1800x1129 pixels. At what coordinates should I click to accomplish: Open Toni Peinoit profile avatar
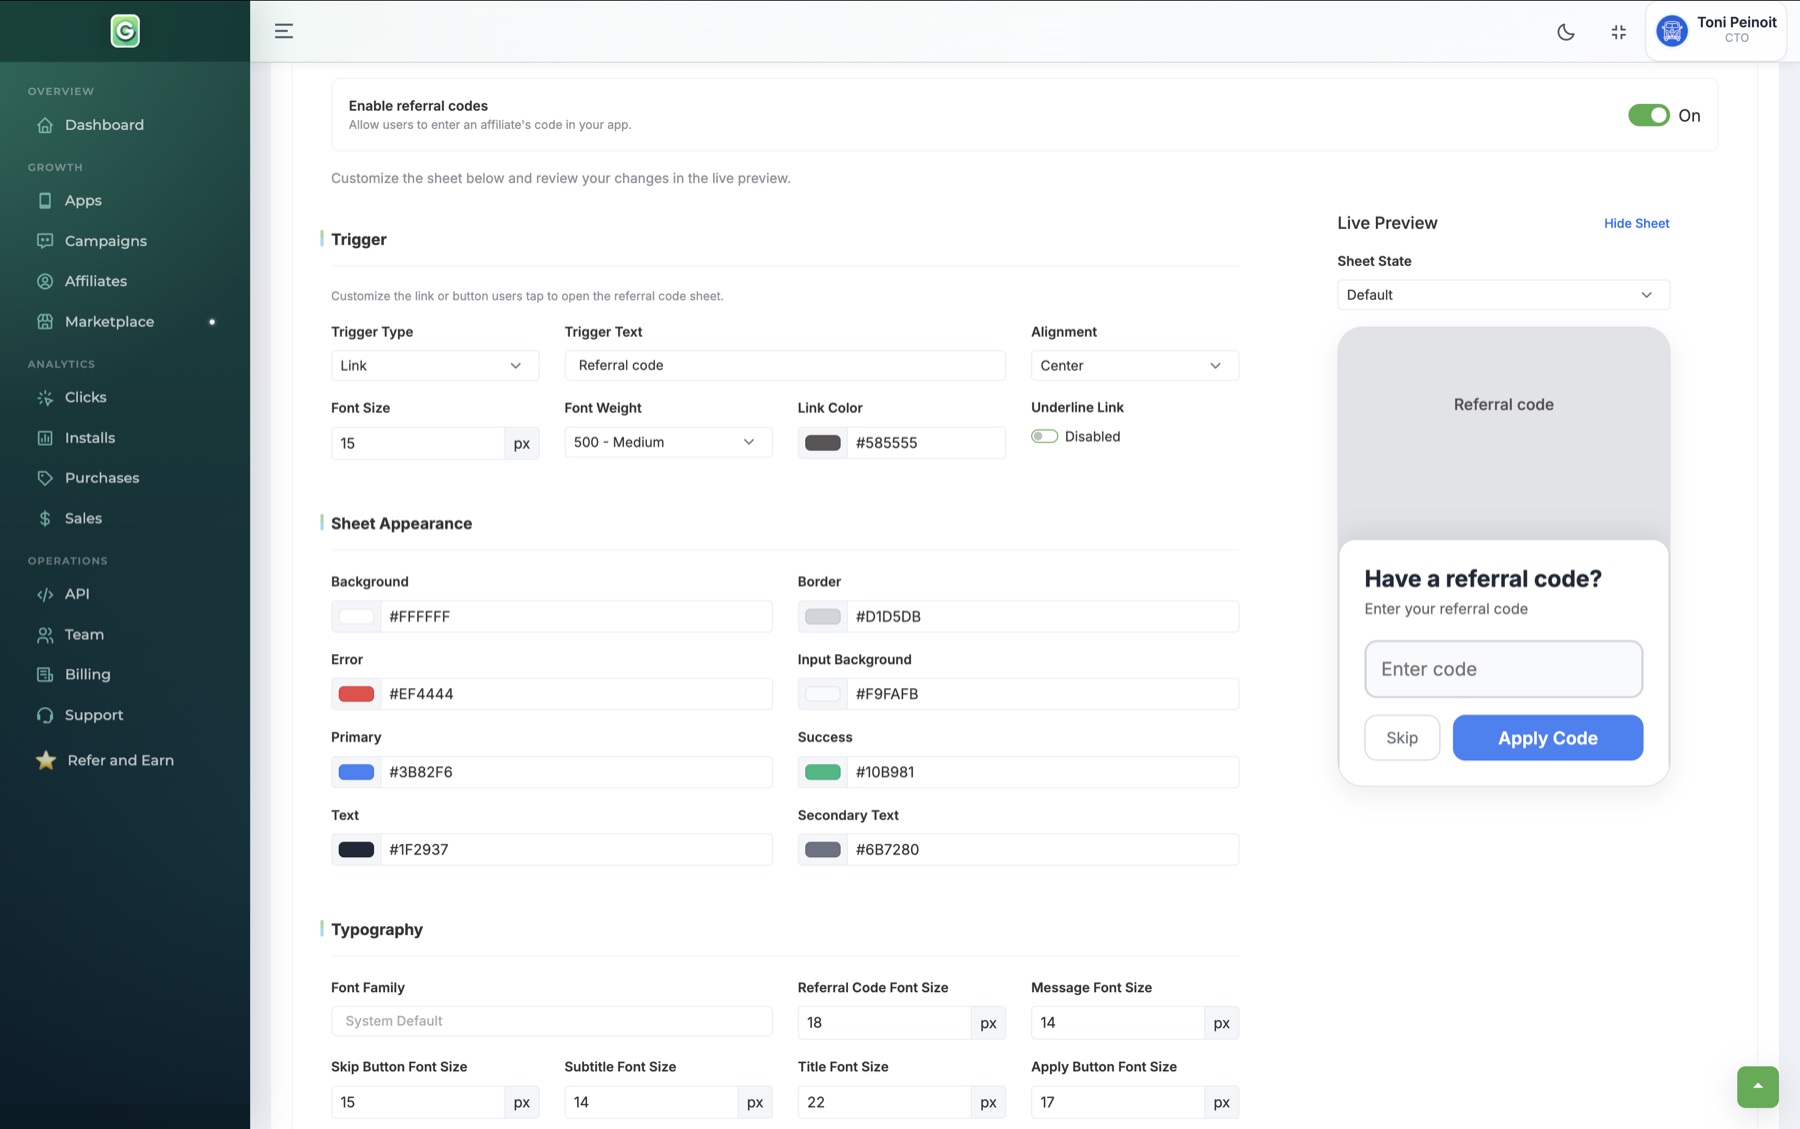1672,31
